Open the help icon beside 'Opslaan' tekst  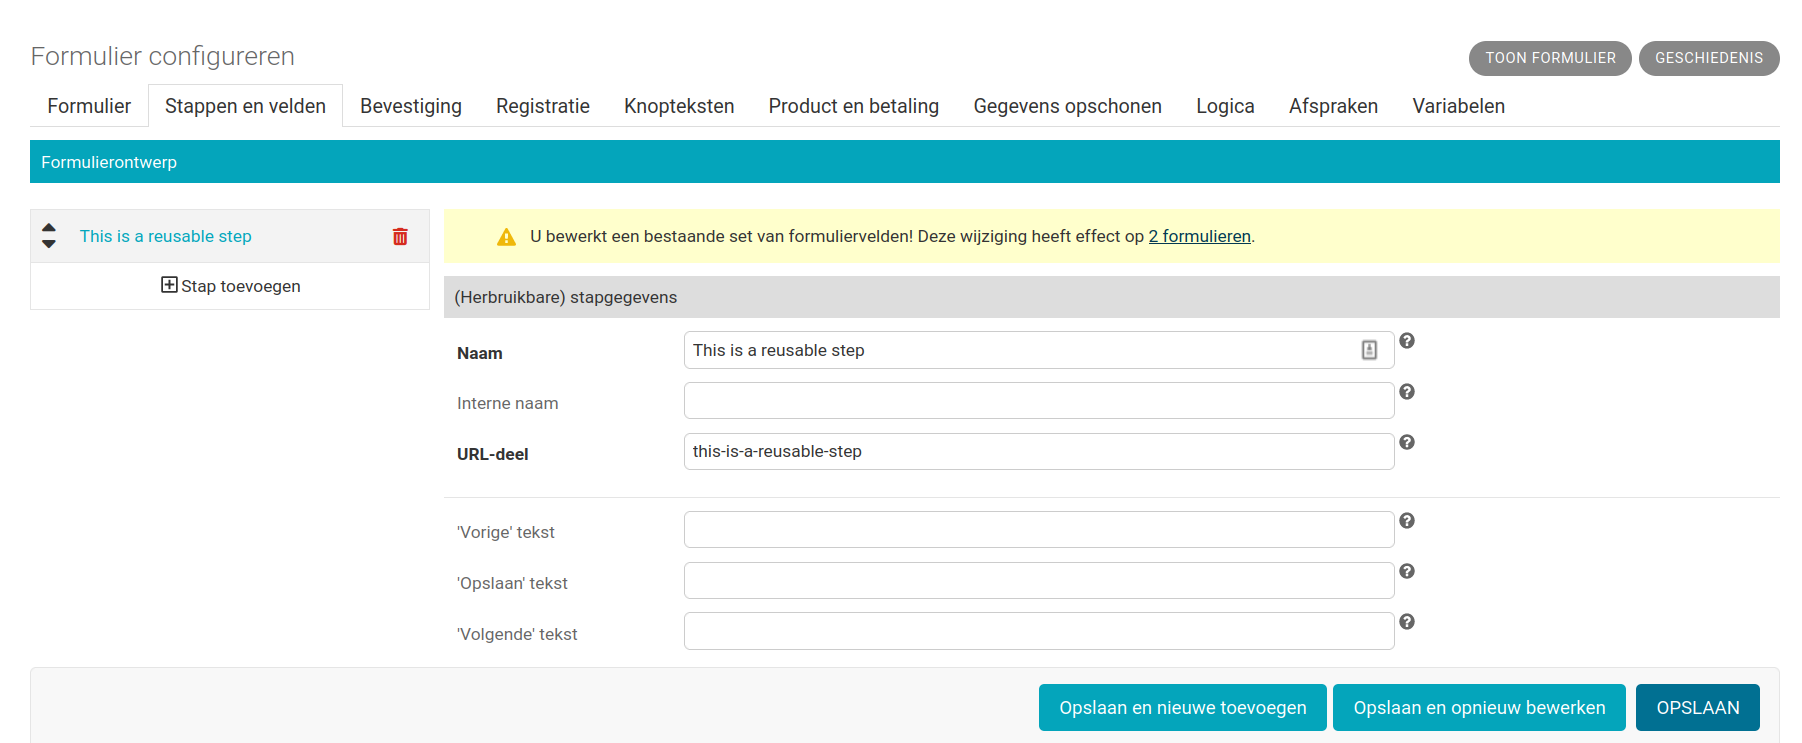pyautogui.click(x=1407, y=571)
